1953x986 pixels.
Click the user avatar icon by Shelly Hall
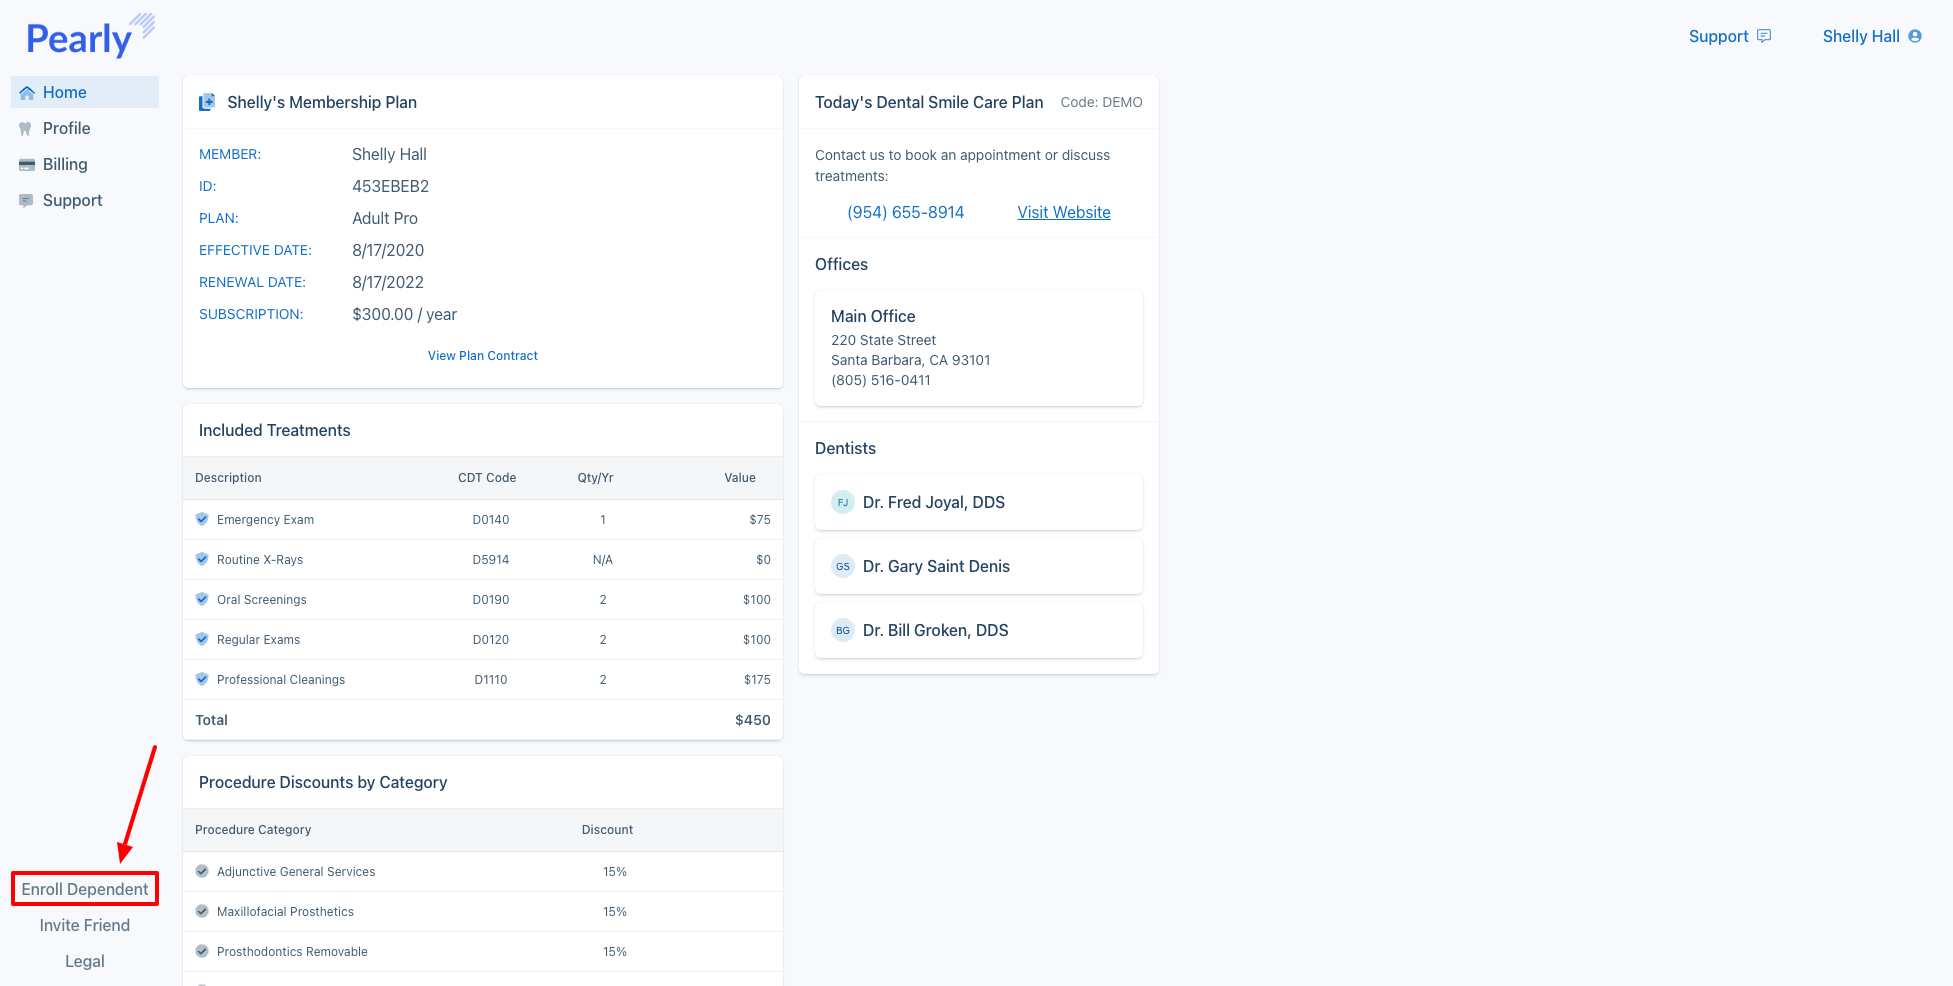pos(1915,36)
